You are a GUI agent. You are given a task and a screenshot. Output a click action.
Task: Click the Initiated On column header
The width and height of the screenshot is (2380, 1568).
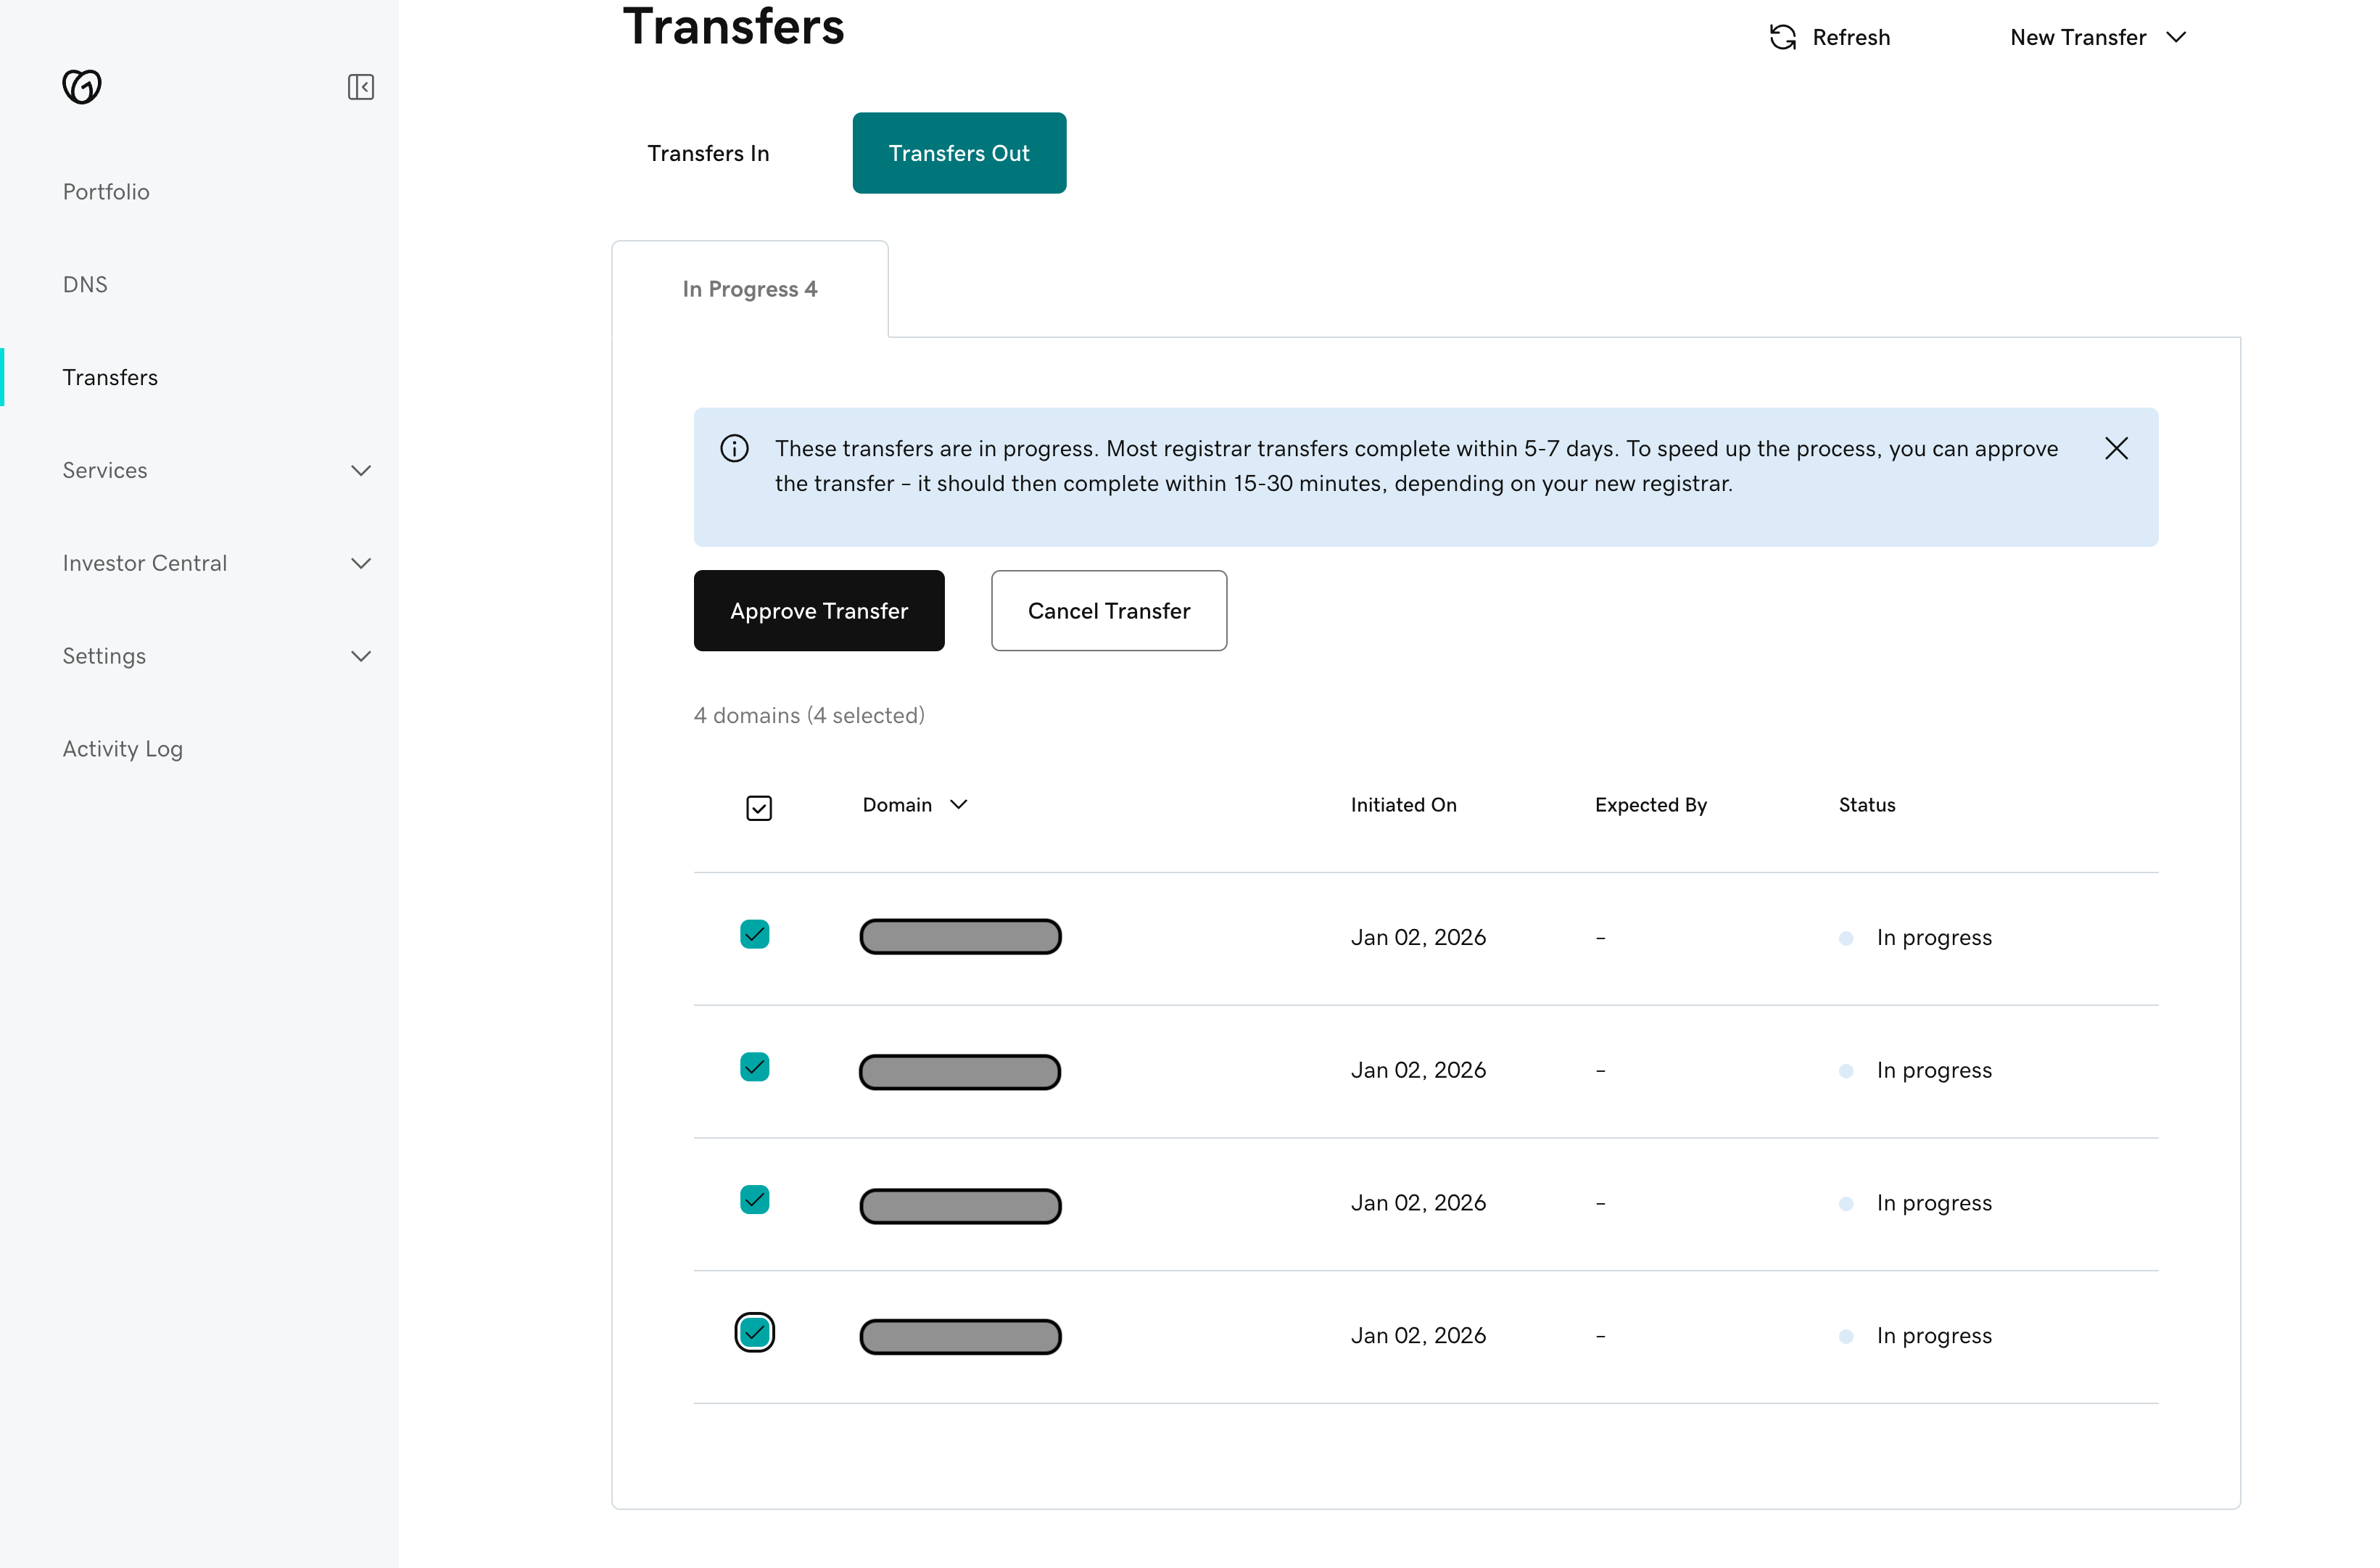[1403, 805]
